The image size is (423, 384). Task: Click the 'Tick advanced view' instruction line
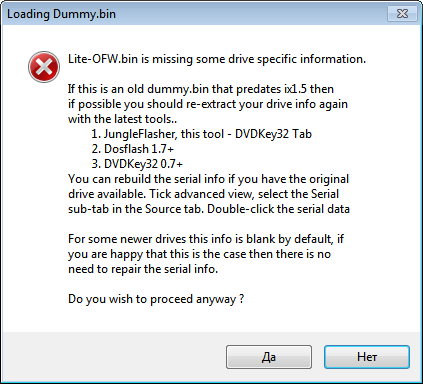(203, 194)
